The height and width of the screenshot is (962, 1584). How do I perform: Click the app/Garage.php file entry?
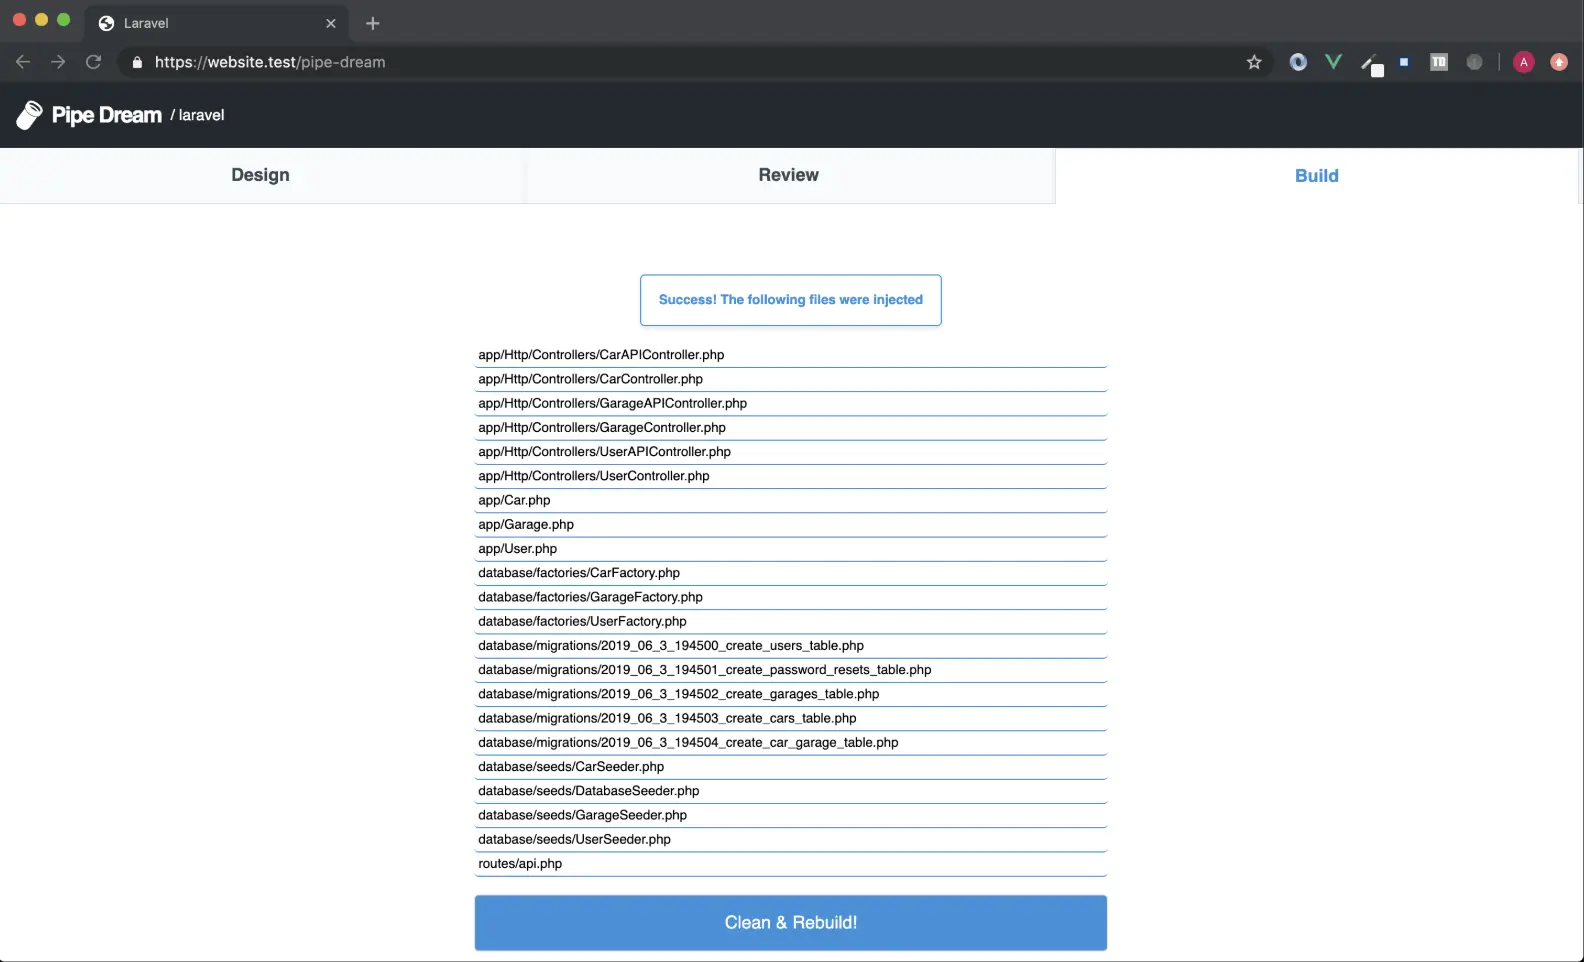791,524
